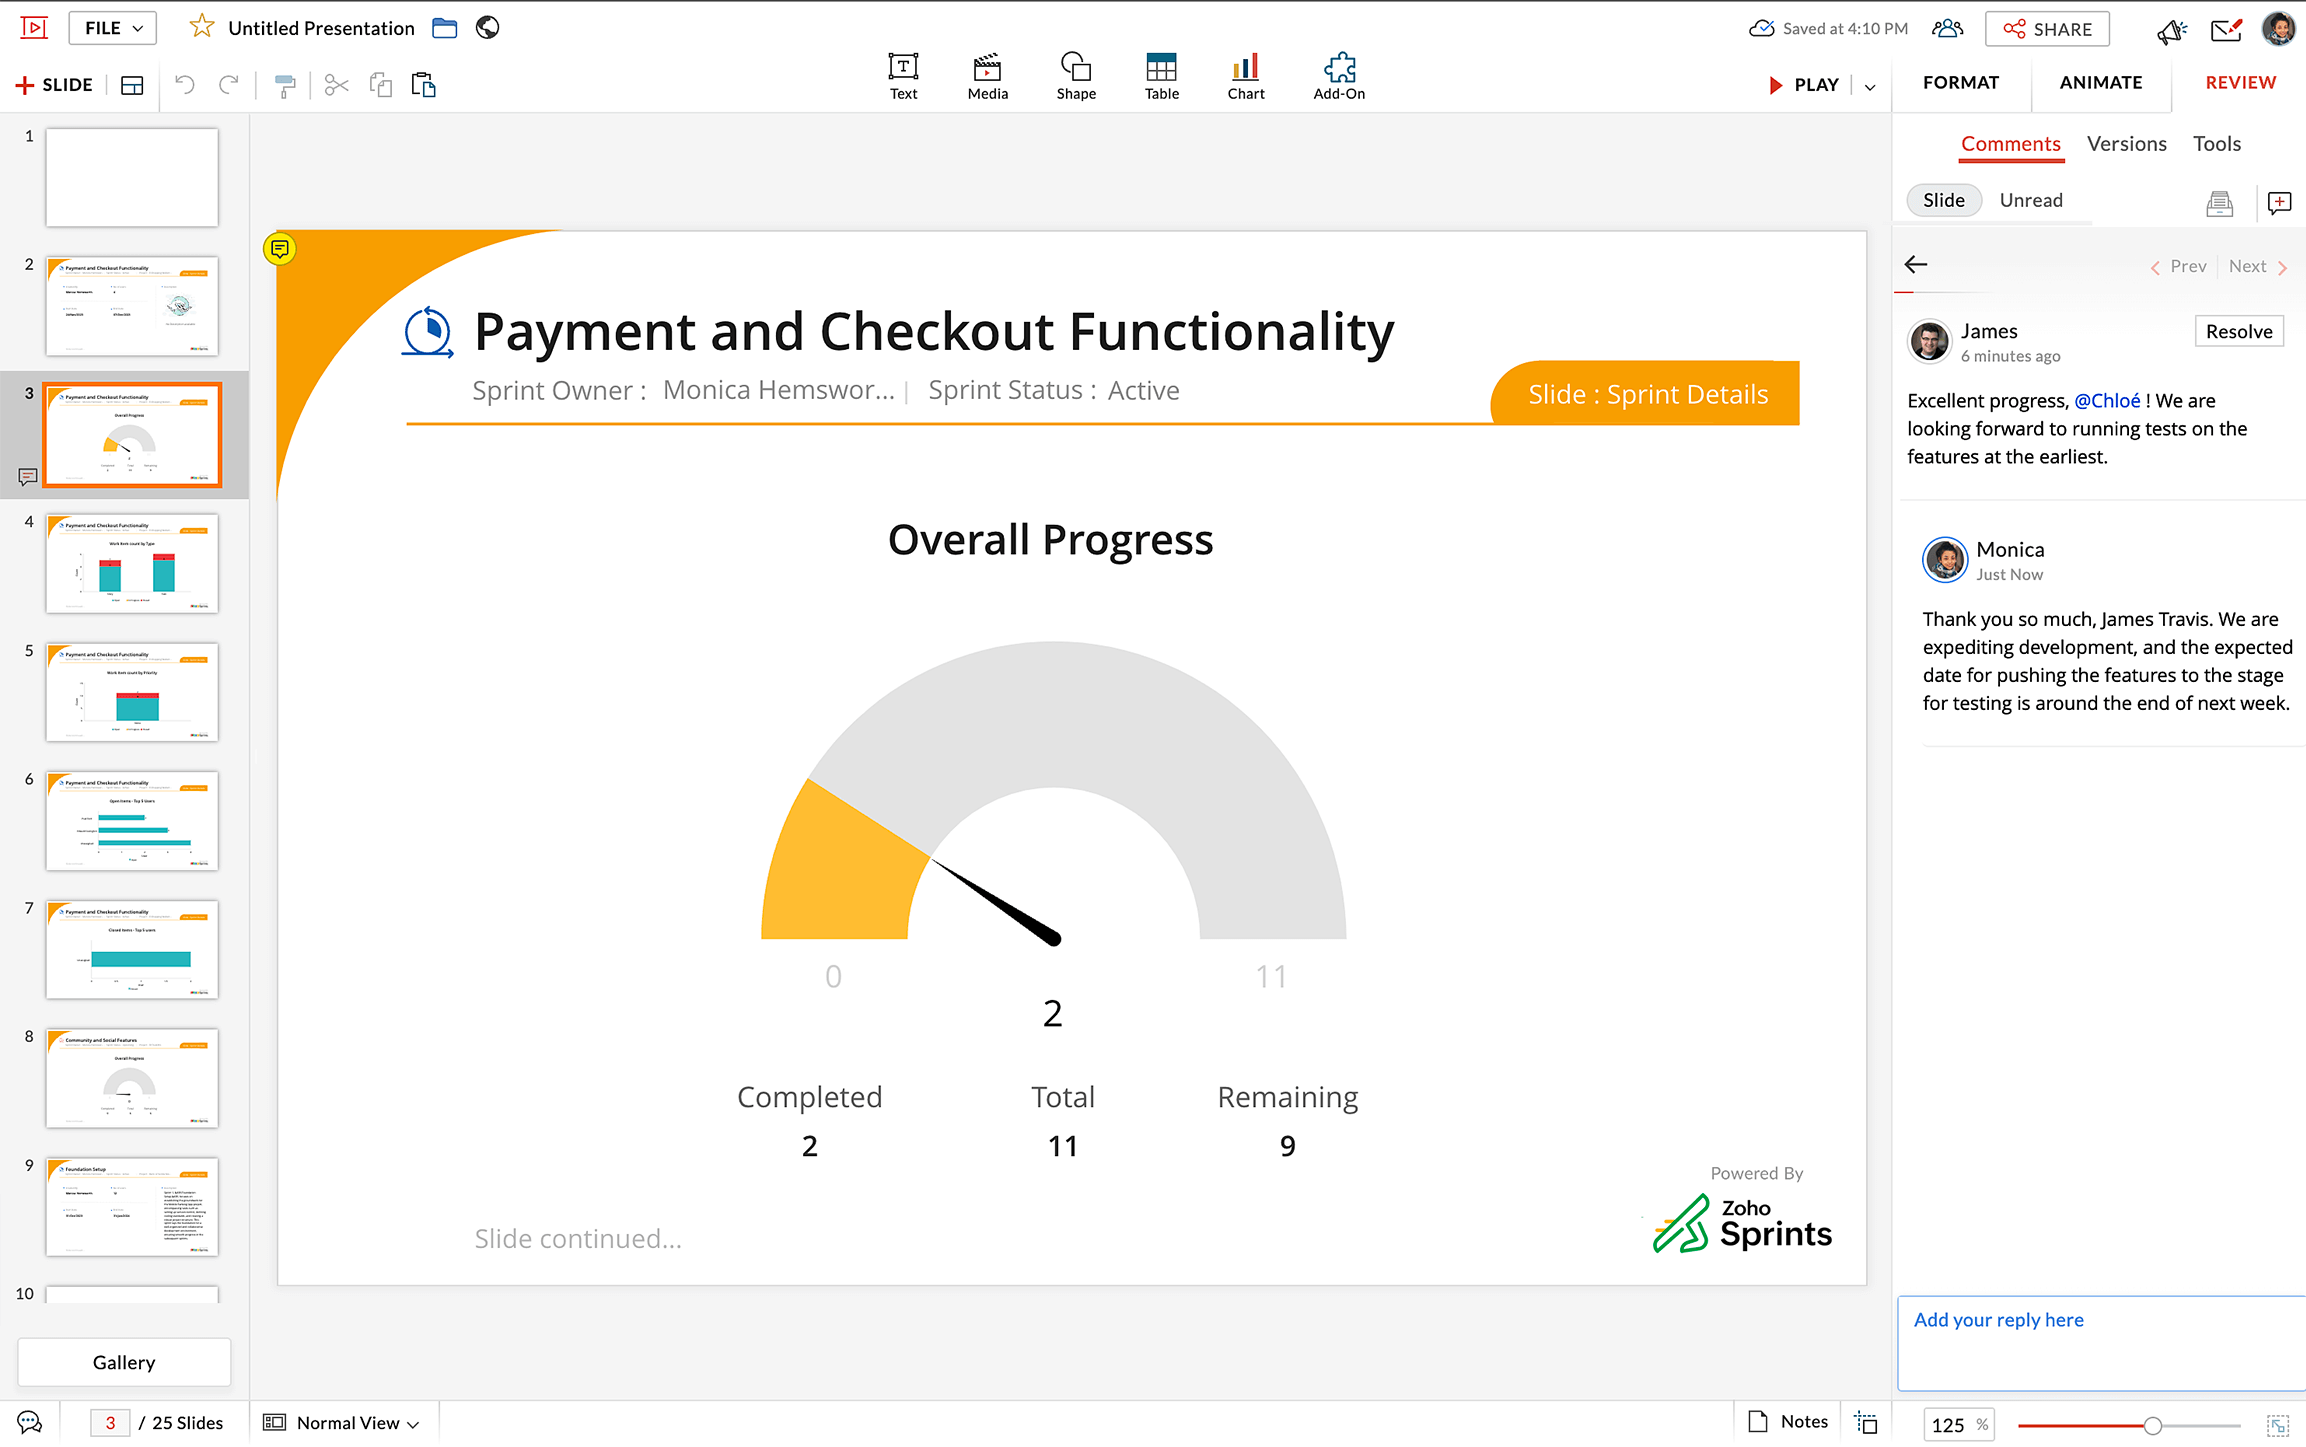This screenshot has height=1447, width=2306.
Task: Insert a Table from the toolbar
Action: pos(1161,76)
